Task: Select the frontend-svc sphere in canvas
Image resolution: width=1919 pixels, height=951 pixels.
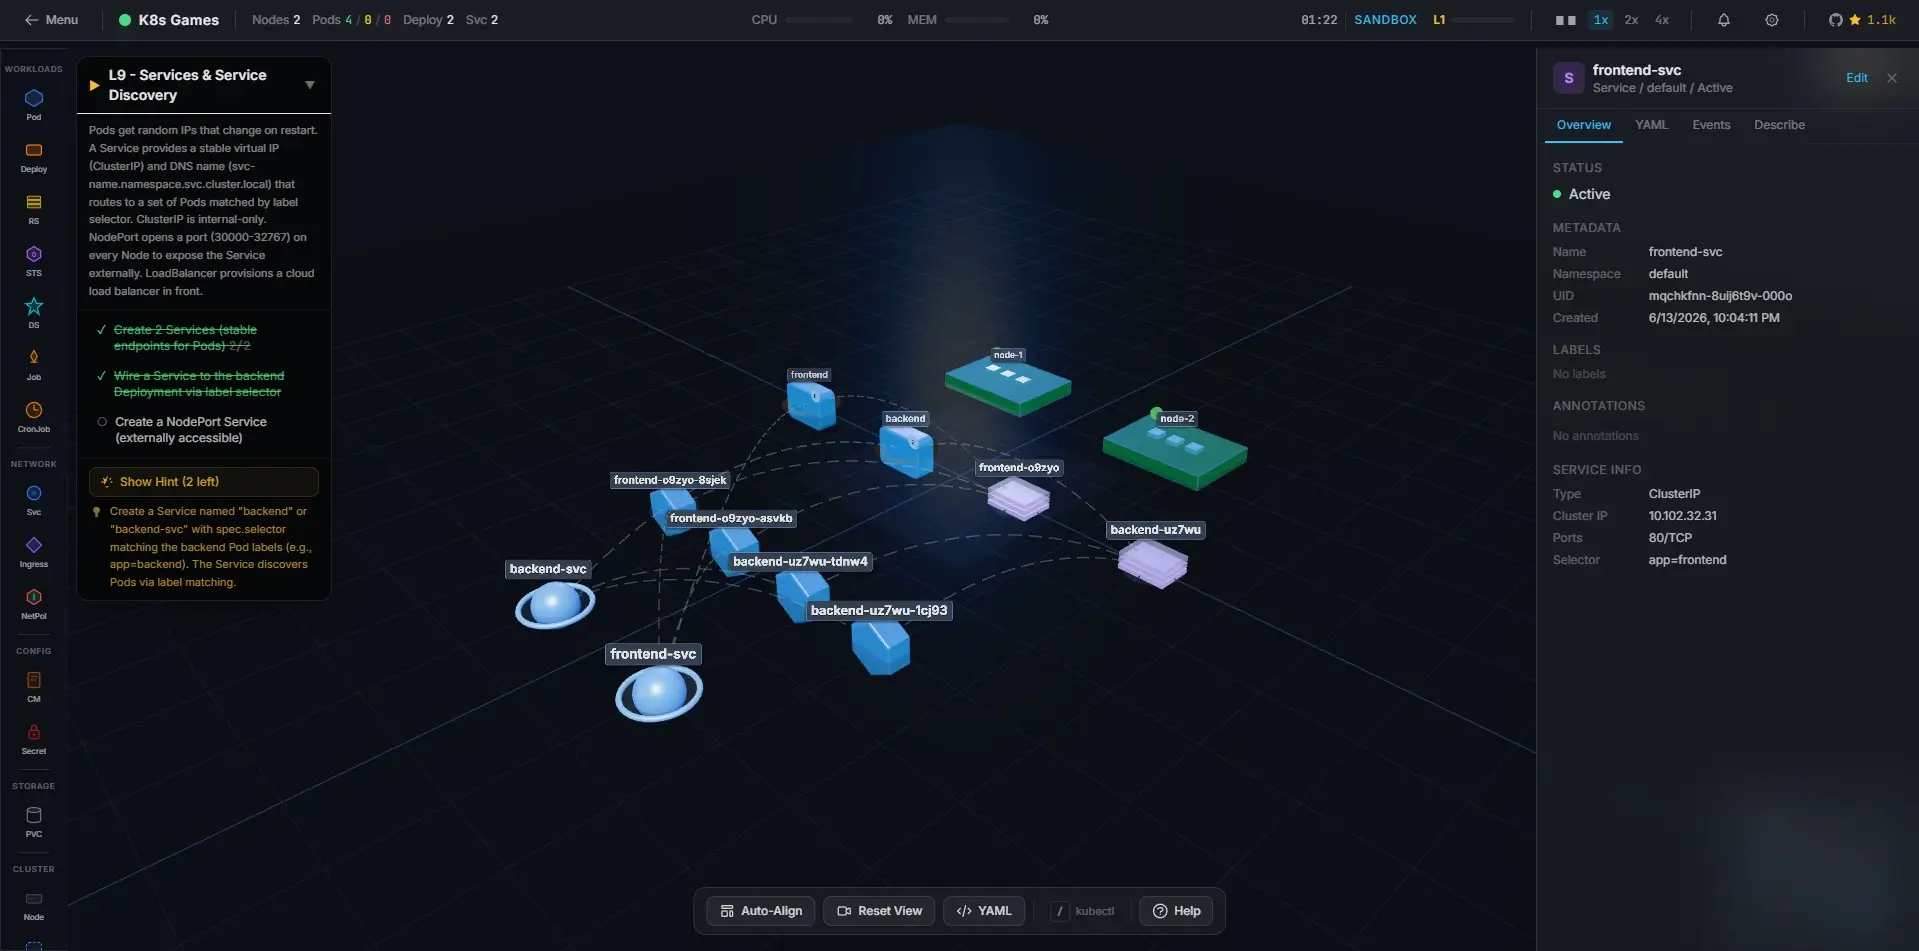Action: pyautogui.click(x=658, y=693)
